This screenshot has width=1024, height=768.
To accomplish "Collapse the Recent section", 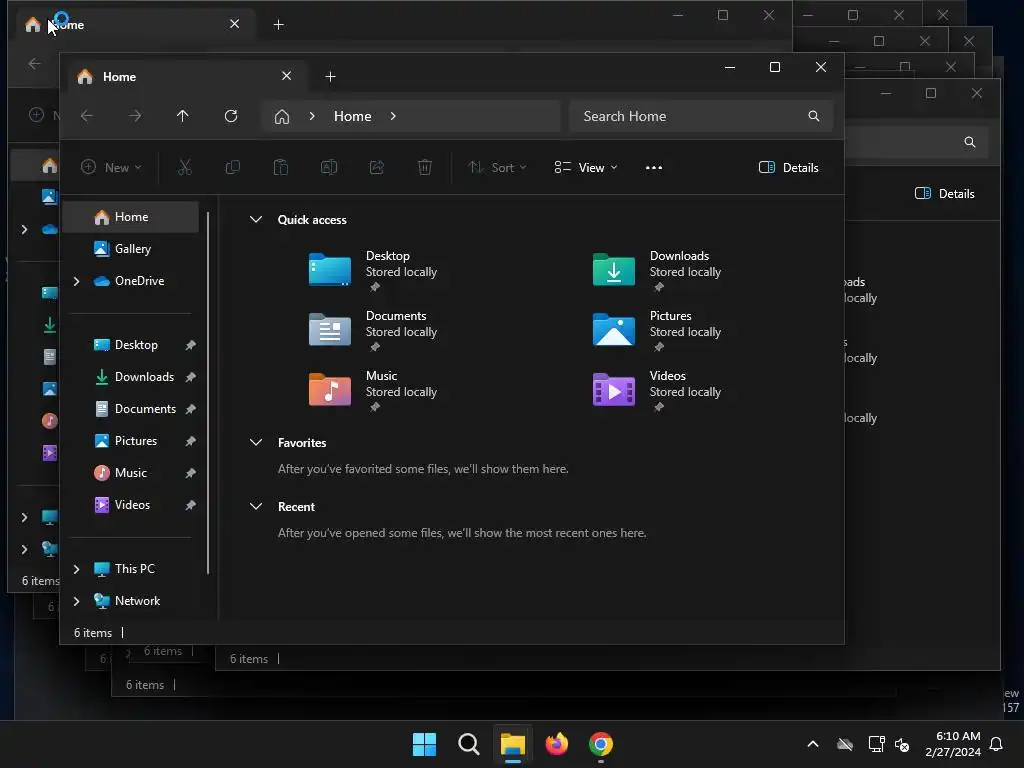I will tap(256, 507).
